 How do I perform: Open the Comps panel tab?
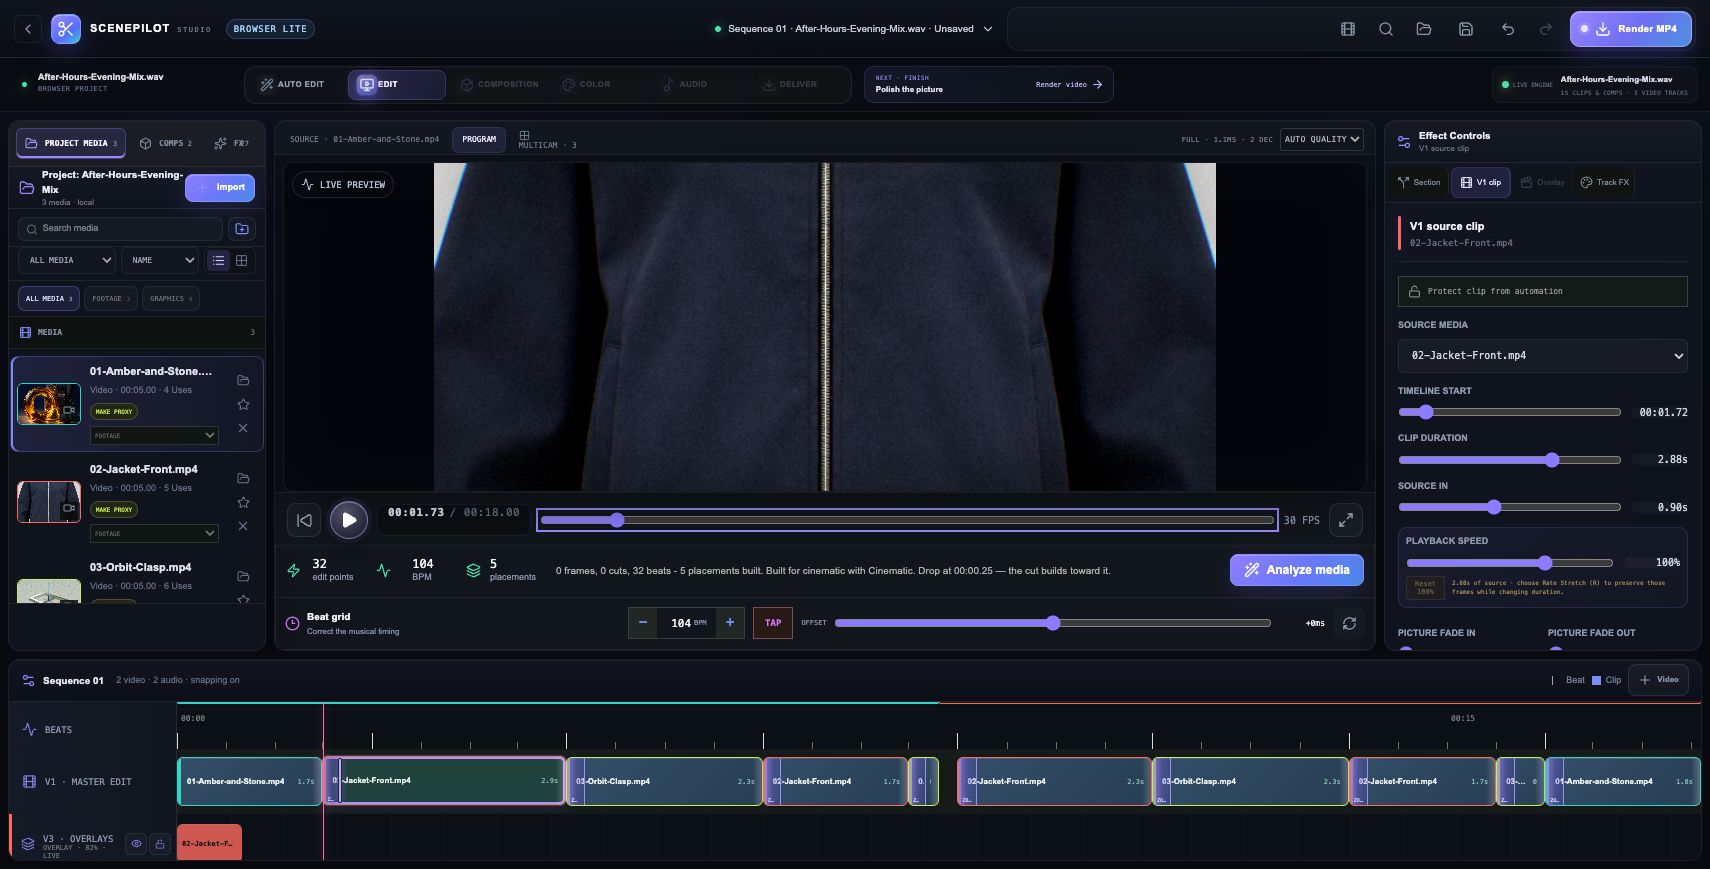pyautogui.click(x=166, y=143)
